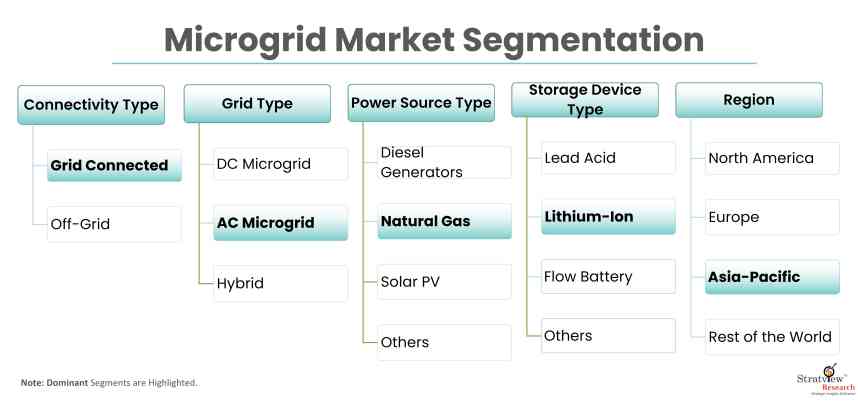Click the Off-Grid segment box
Screen dimensions: 858x410
[114, 224]
